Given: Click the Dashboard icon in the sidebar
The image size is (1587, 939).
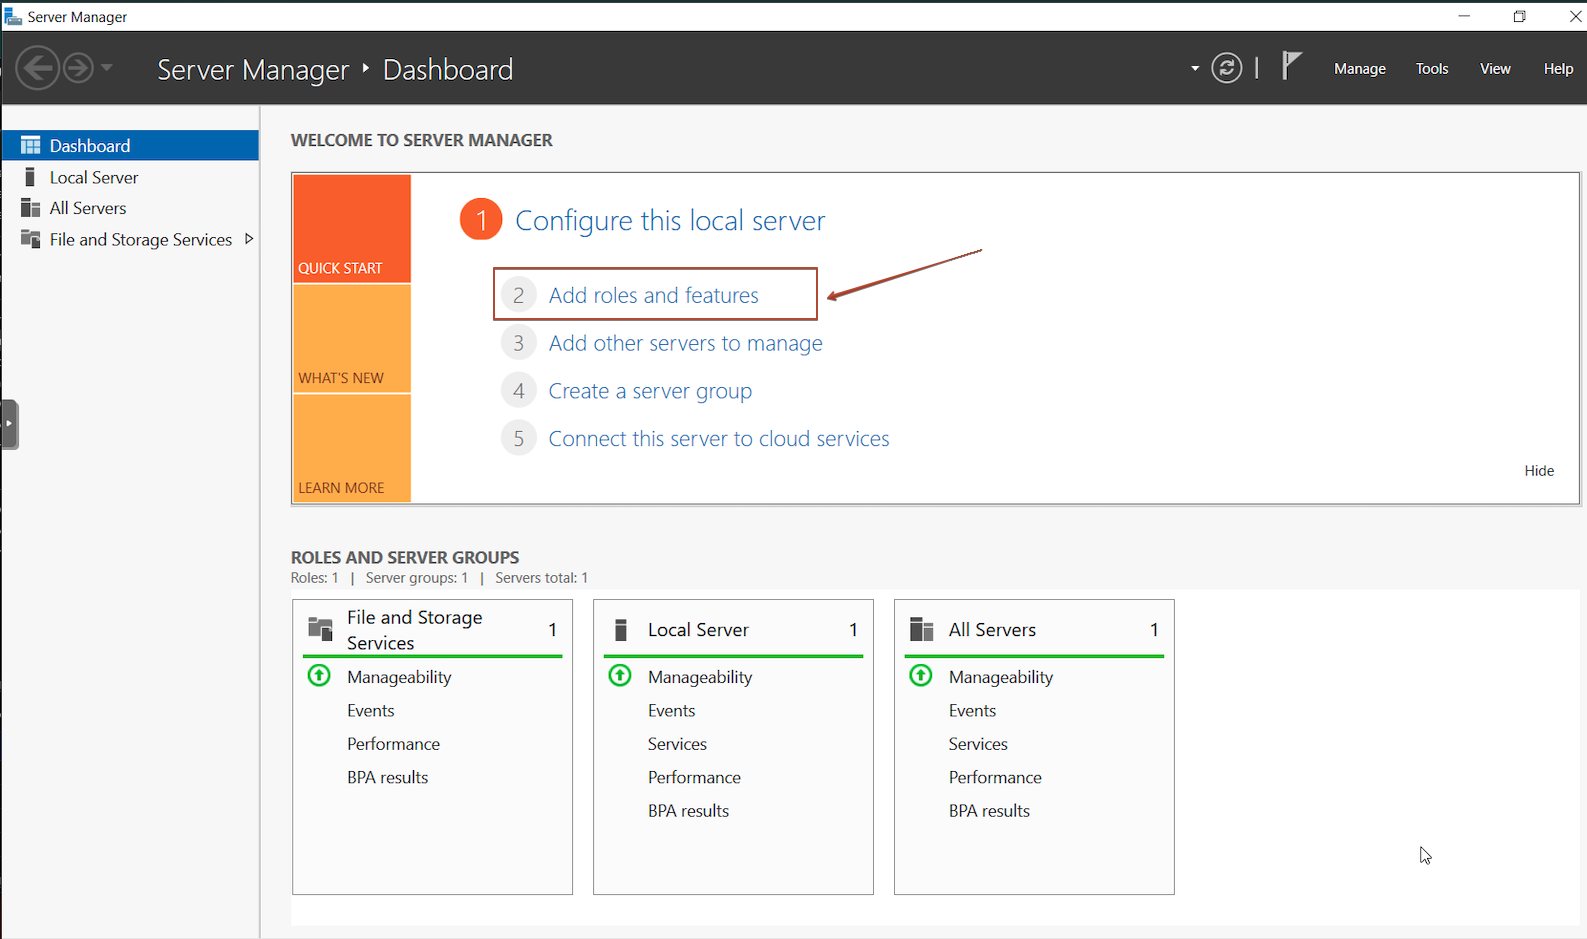Looking at the screenshot, I should coord(31,146).
